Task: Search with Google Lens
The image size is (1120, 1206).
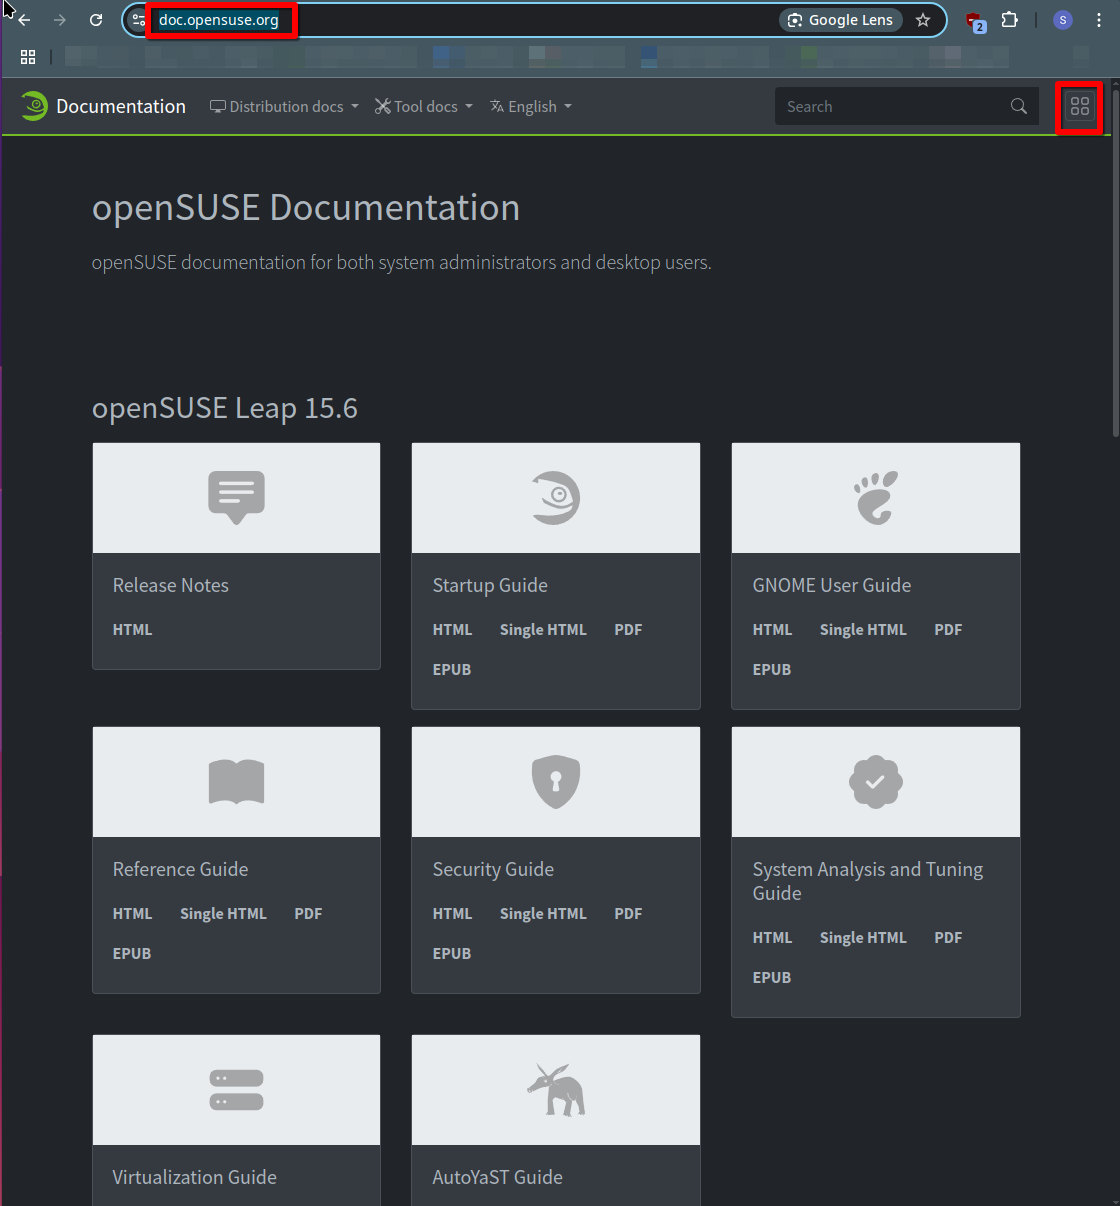Action: pyautogui.click(x=841, y=20)
